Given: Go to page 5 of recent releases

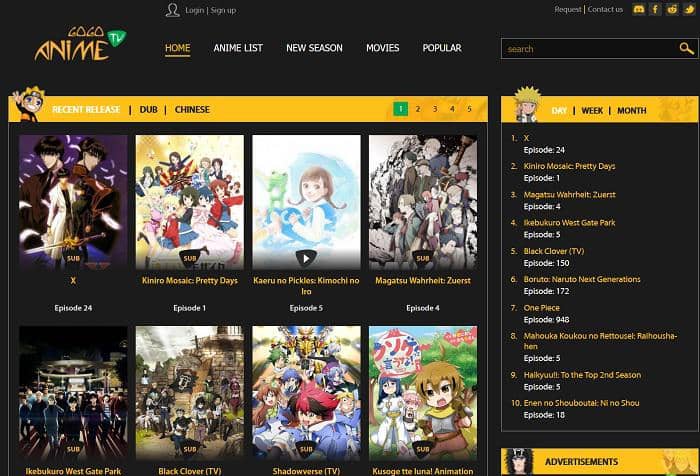Looking at the screenshot, I should click(x=469, y=109).
